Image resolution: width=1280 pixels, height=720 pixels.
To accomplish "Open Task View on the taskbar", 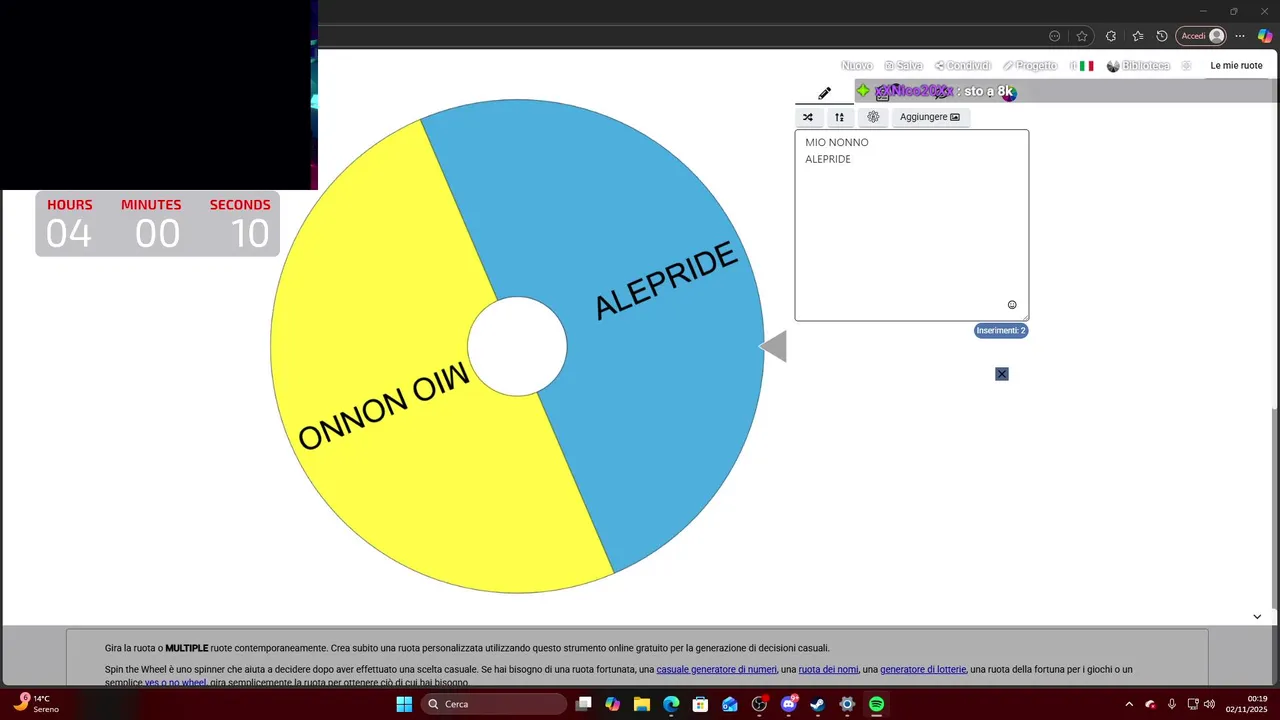I will point(584,704).
